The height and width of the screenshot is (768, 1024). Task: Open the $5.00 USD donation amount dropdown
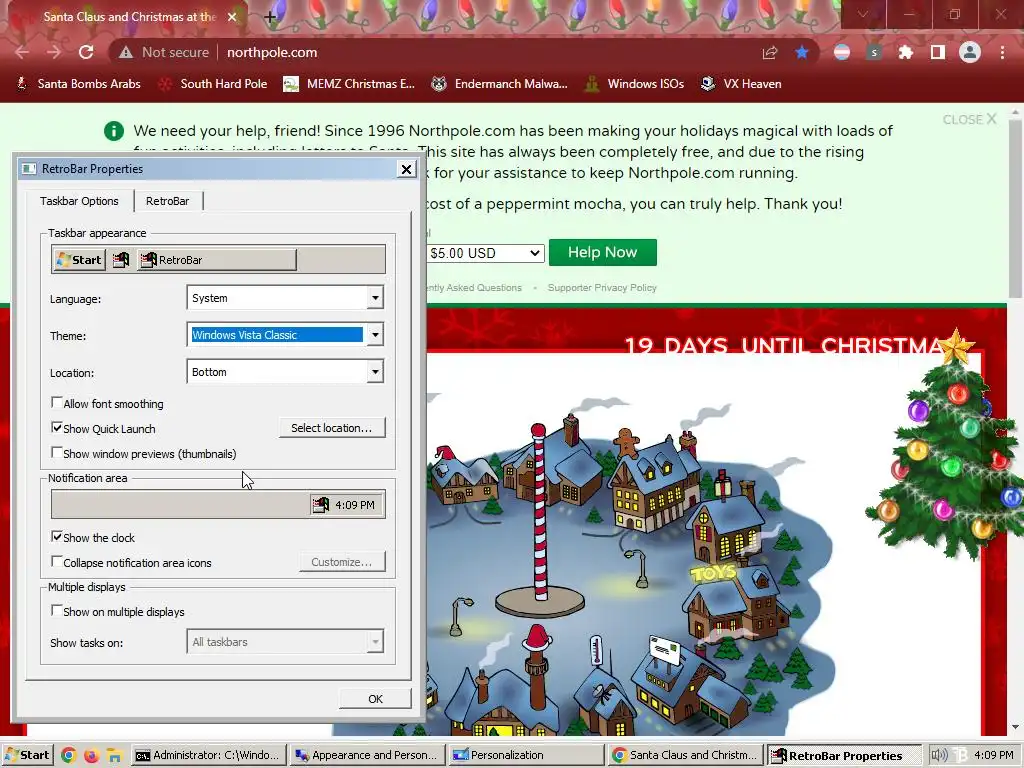tap(485, 253)
